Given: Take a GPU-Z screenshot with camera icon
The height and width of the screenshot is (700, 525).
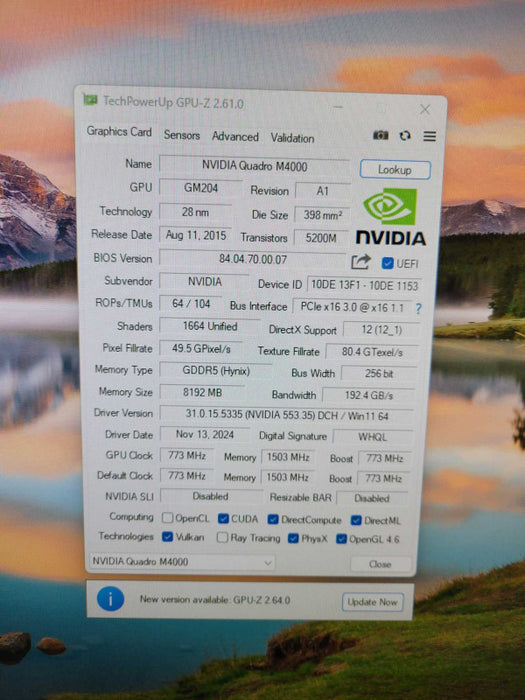Looking at the screenshot, I should click(x=380, y=135).
